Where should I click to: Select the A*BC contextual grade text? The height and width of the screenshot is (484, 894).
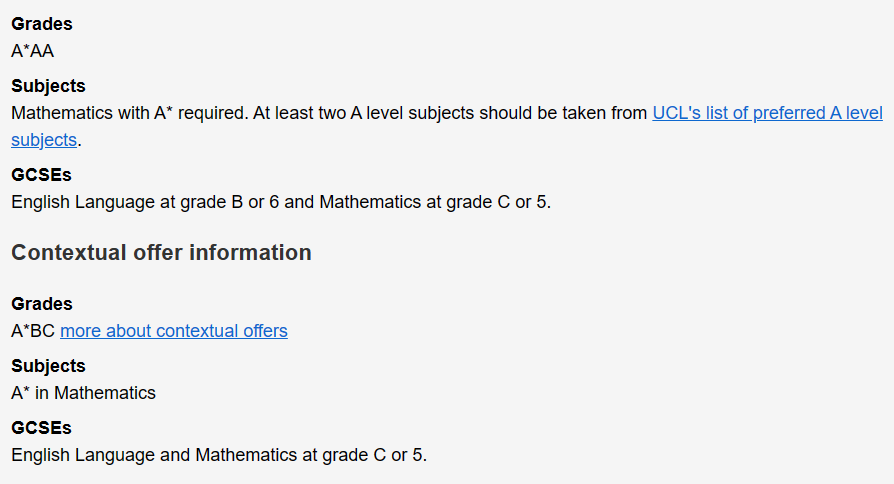[33, 331]
